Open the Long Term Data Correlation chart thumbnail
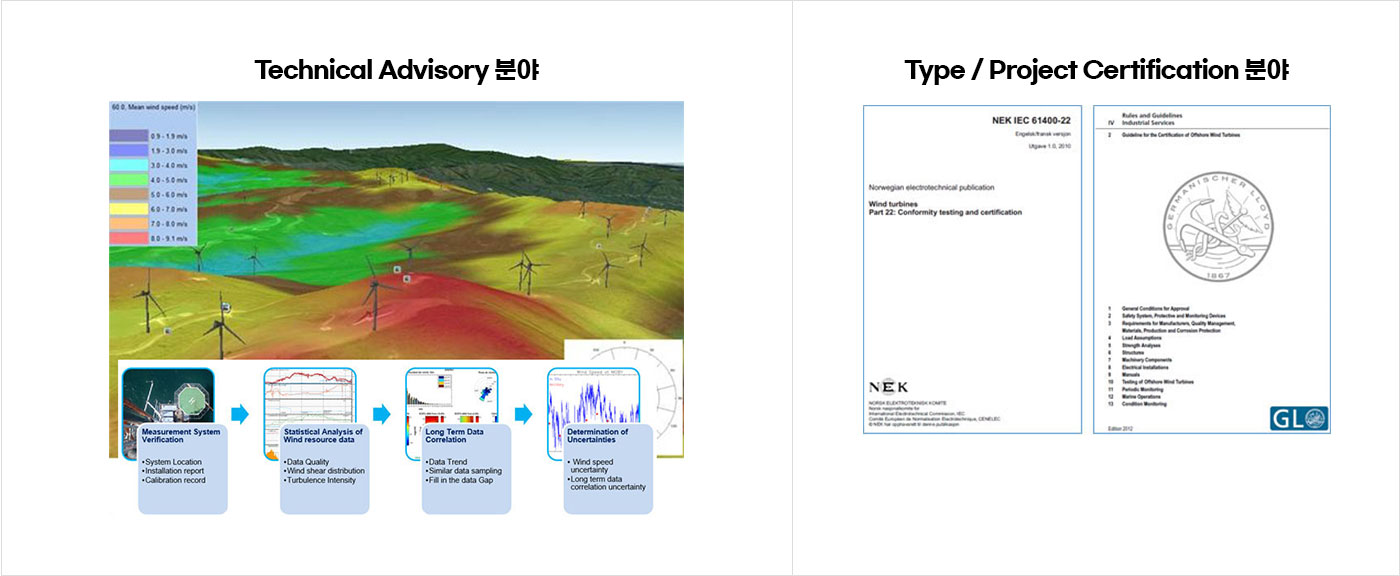The width and height of the screenshot is (1400, 576). [451, 396]
